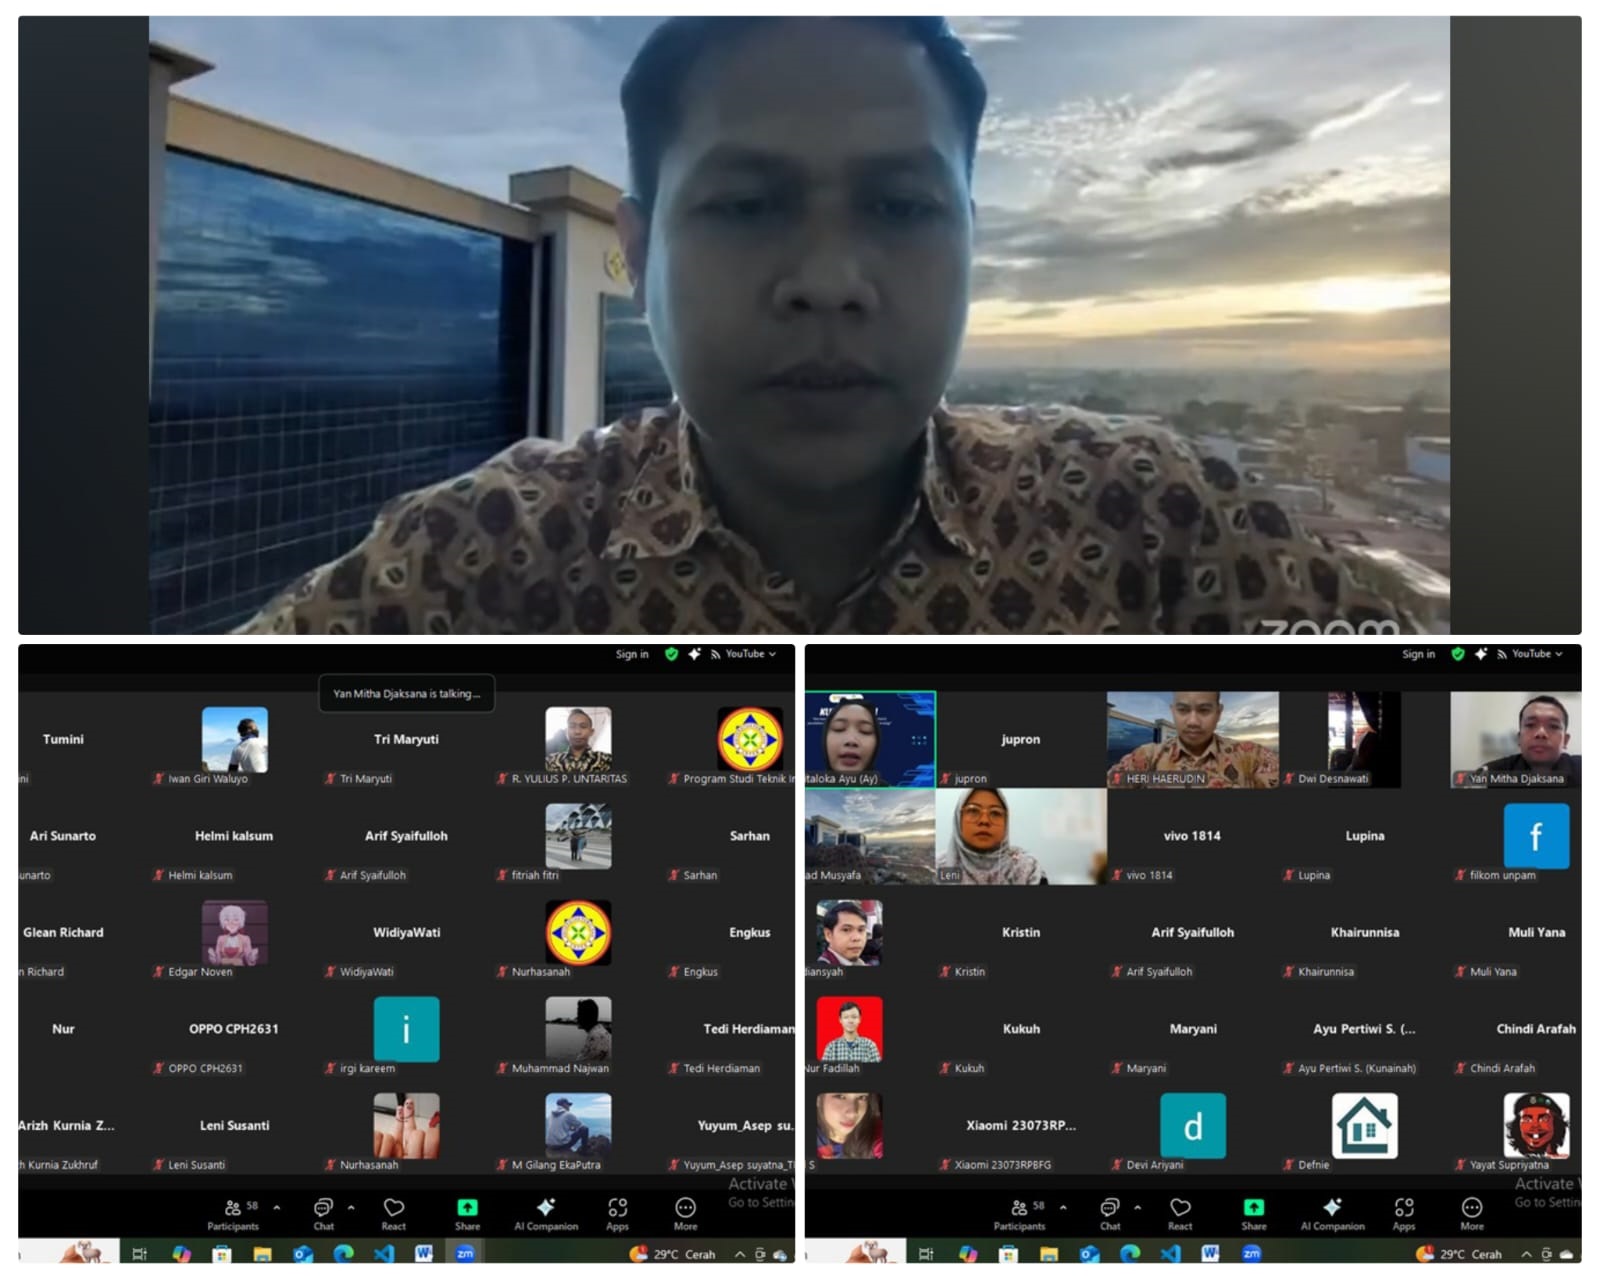The image size is (1600, 1279).
Task: Open weather widget 29°C Cerah, left taskbar
Action: click(673, 1254)
